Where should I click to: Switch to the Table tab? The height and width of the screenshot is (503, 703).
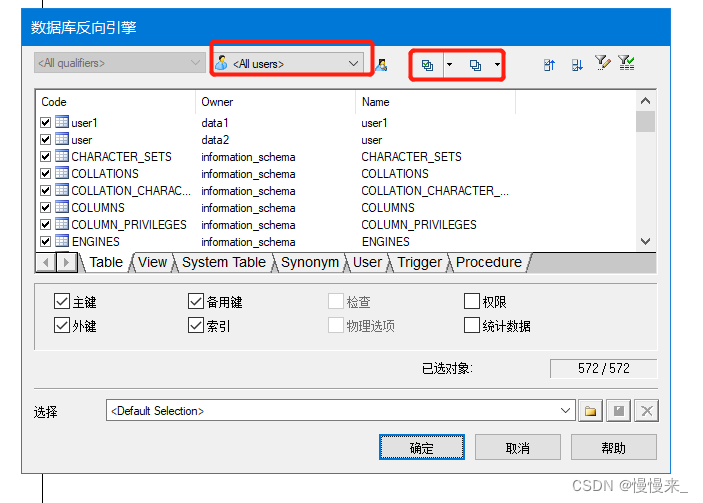[106, 262]
